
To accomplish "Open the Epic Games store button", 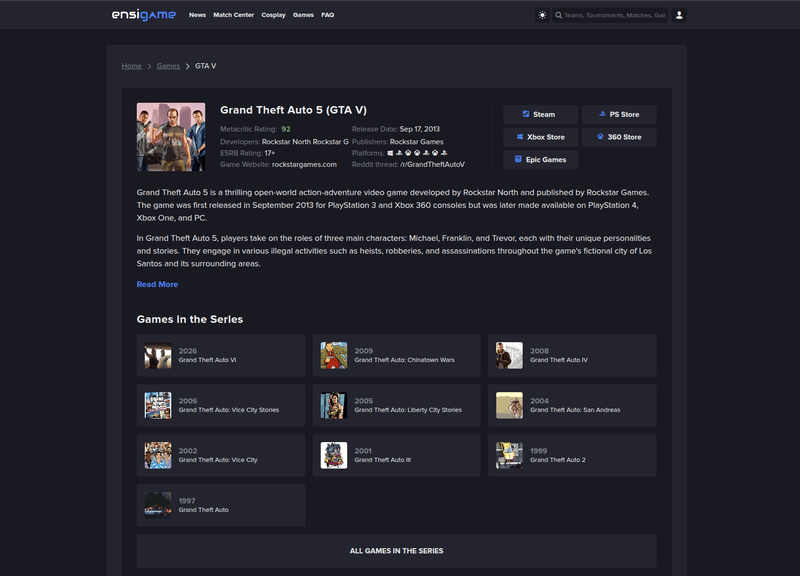I will (x=540, y=159).
